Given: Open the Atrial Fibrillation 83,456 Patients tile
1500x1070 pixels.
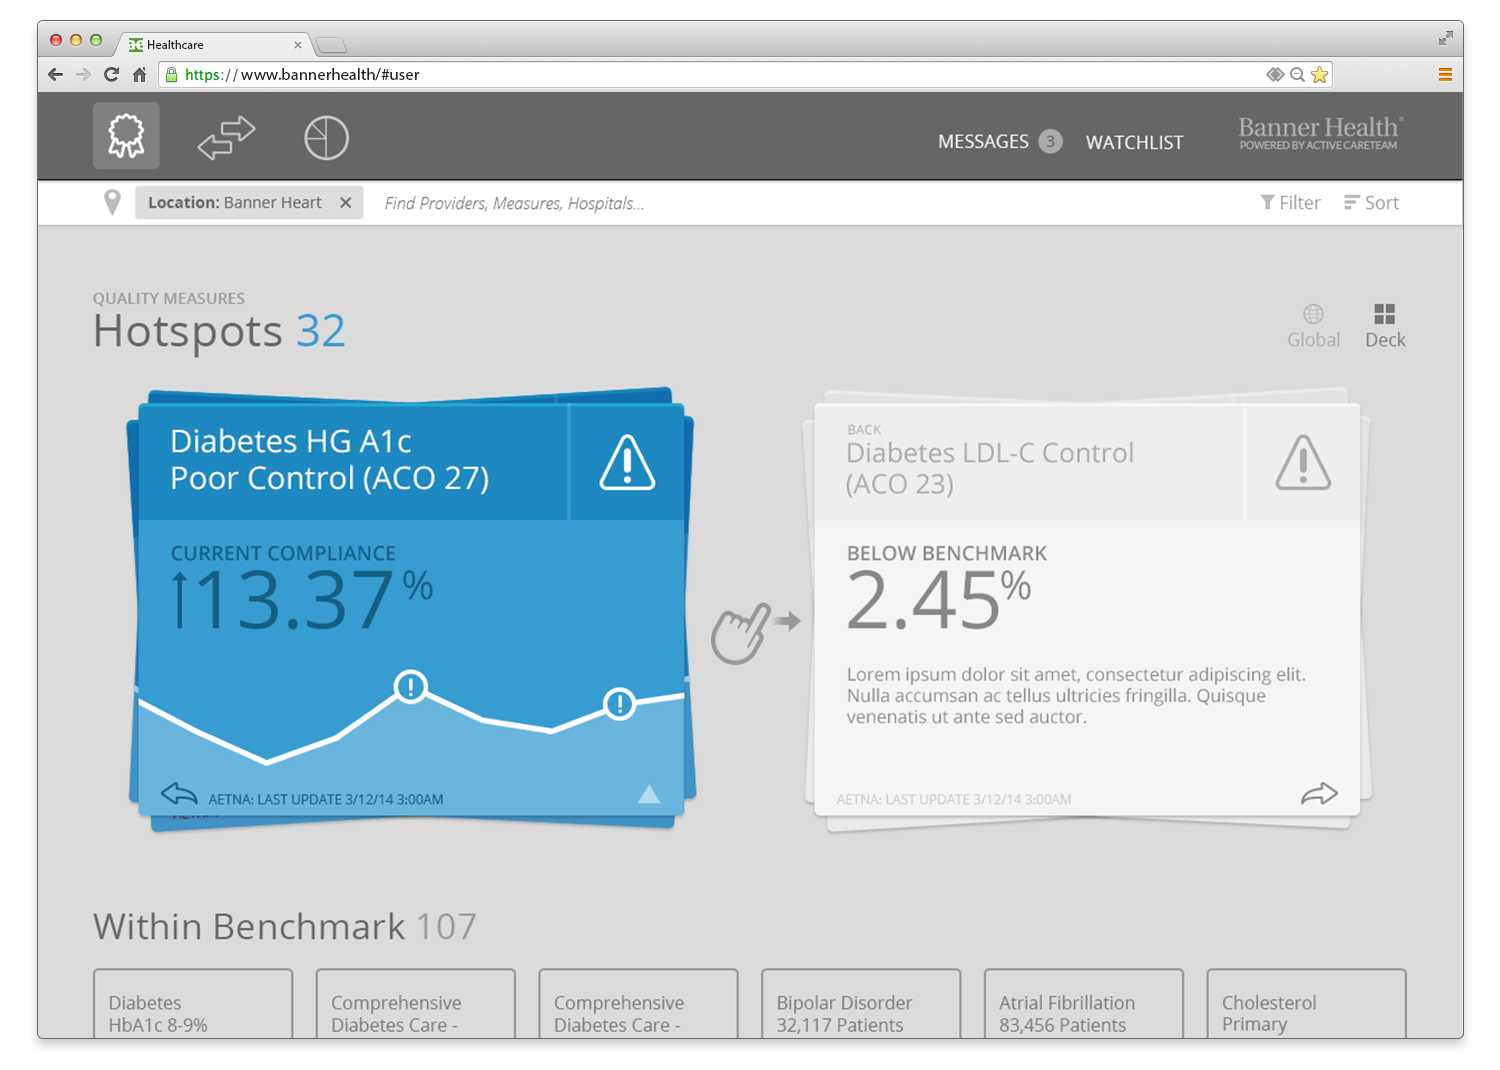Looking at the screenshot, I should click(x=1084, y=1004).
